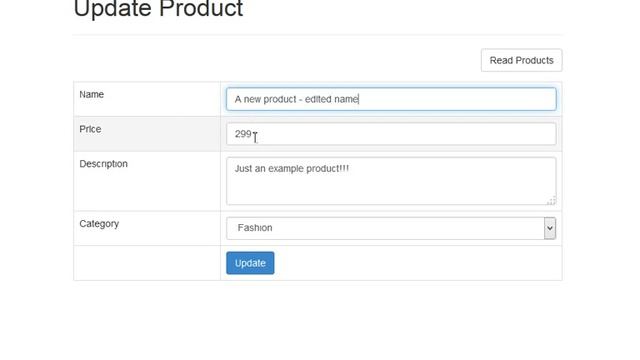Click the Read Products button
Viewport: 640px width, 360px height.
point(521,60)
